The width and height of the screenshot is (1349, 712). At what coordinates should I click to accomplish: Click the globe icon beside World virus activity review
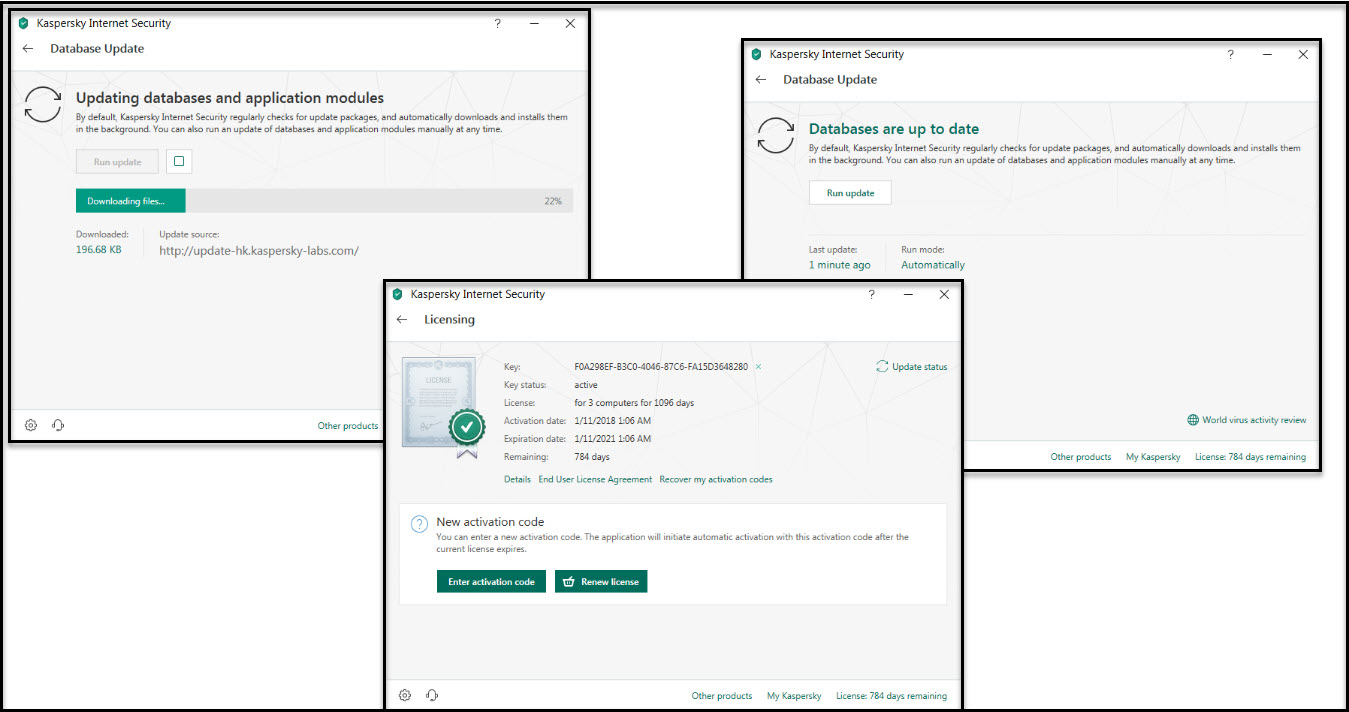tap(1193, 420)
